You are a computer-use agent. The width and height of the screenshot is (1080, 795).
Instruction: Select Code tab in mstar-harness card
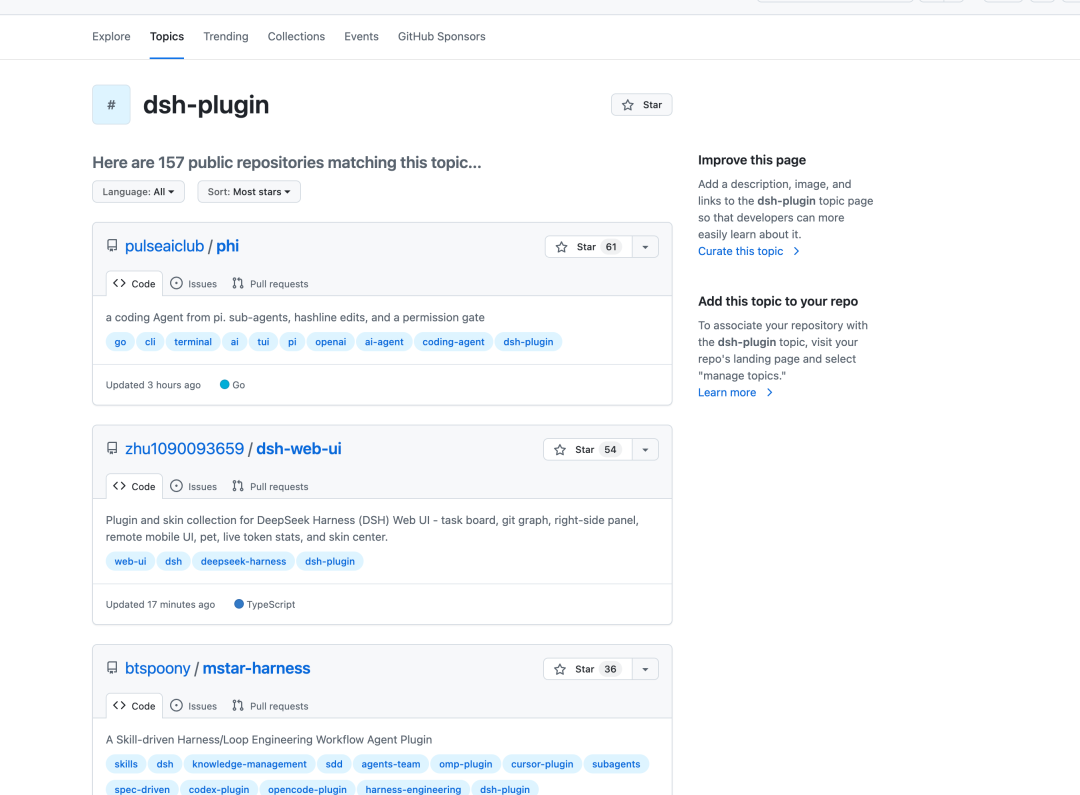click(134, 705)
